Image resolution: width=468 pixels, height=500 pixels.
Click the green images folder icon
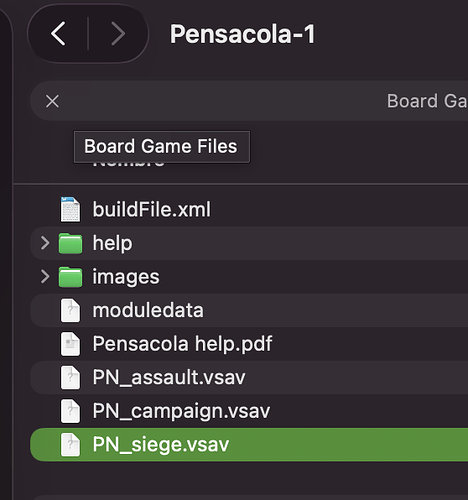point(70,277)
